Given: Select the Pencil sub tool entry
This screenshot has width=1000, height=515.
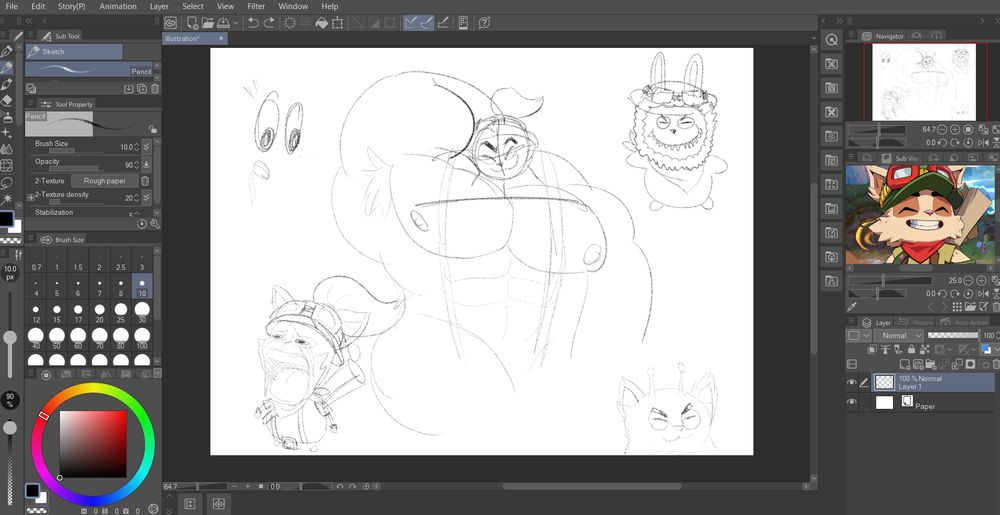Looking at the screenshot, I should [89, 69].
